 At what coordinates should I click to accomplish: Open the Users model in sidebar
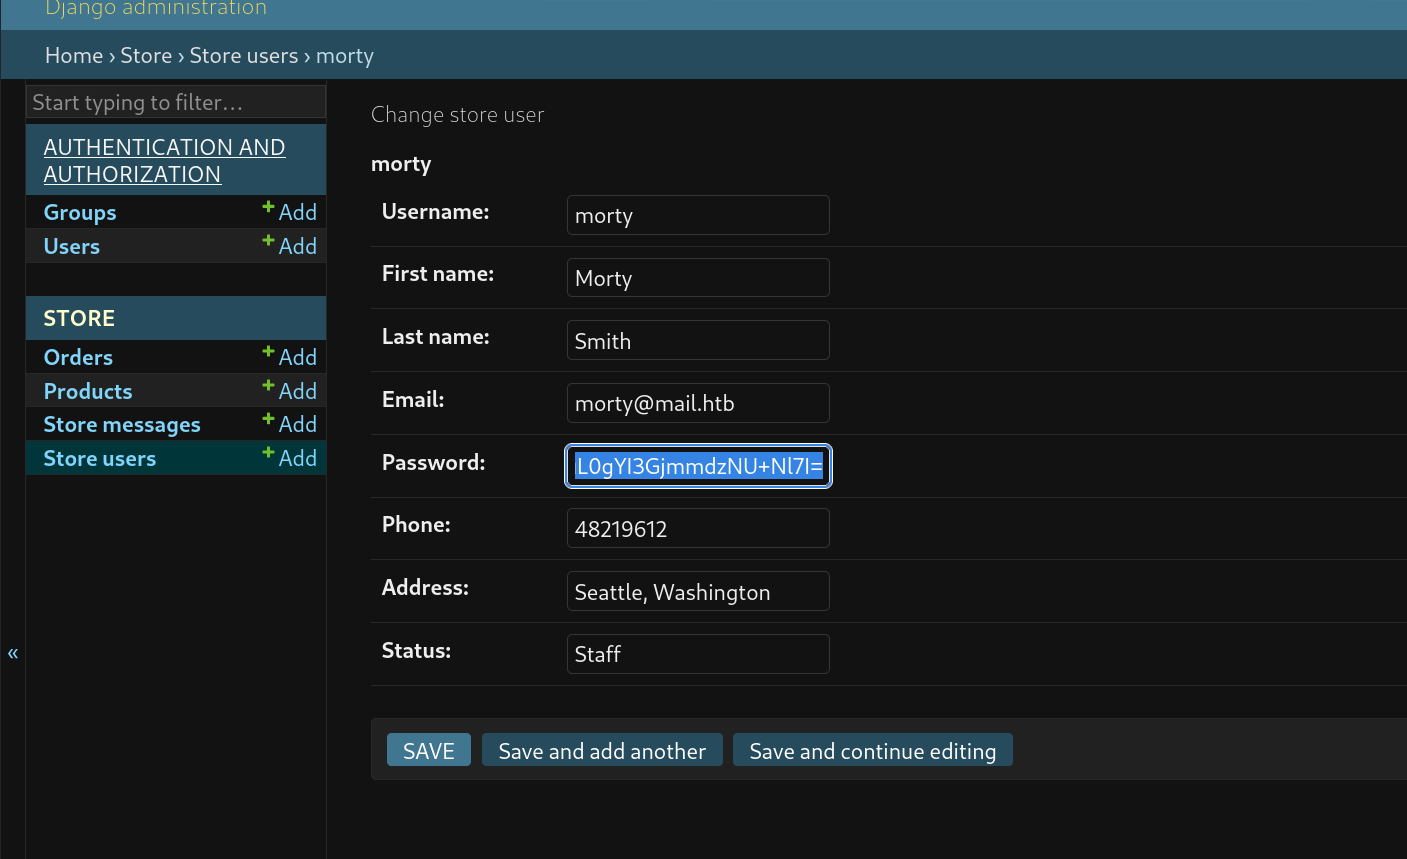coord(72,247)
